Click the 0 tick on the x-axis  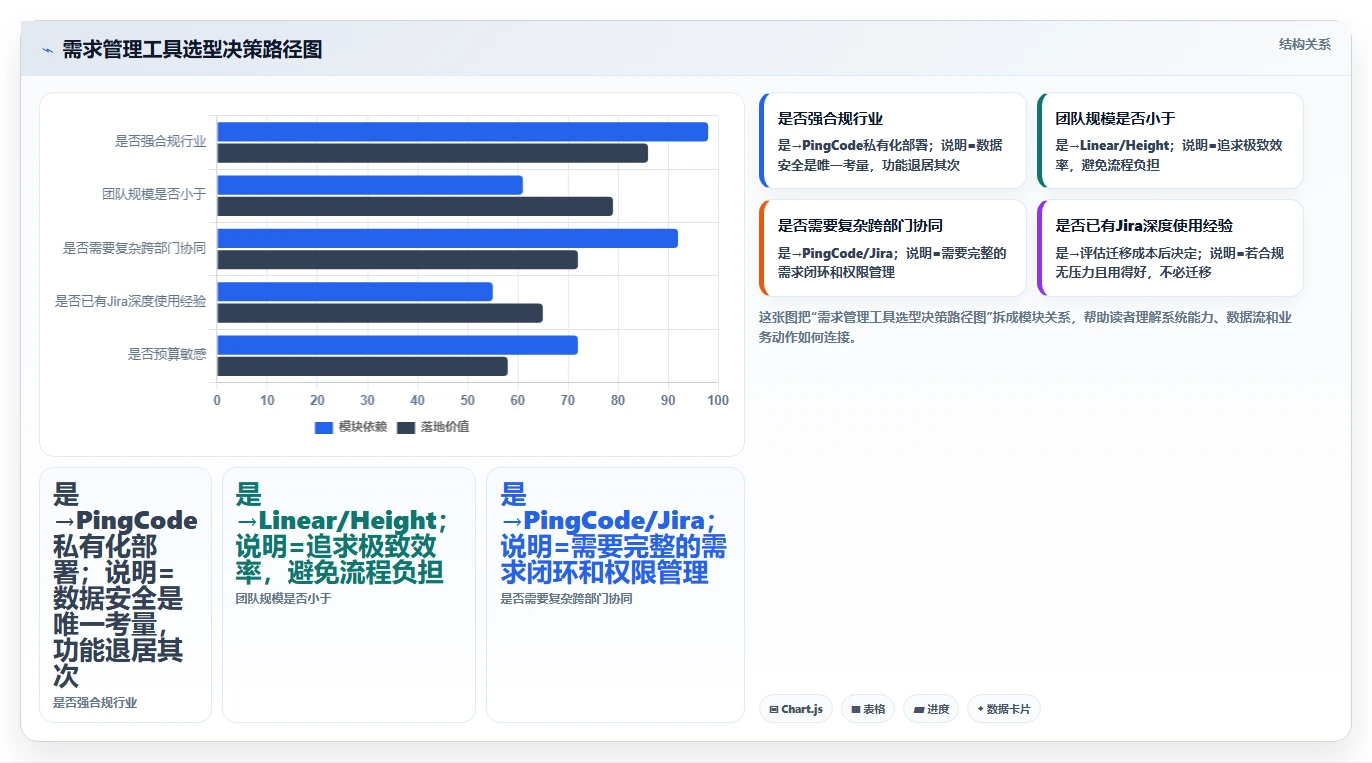point(217,400)
